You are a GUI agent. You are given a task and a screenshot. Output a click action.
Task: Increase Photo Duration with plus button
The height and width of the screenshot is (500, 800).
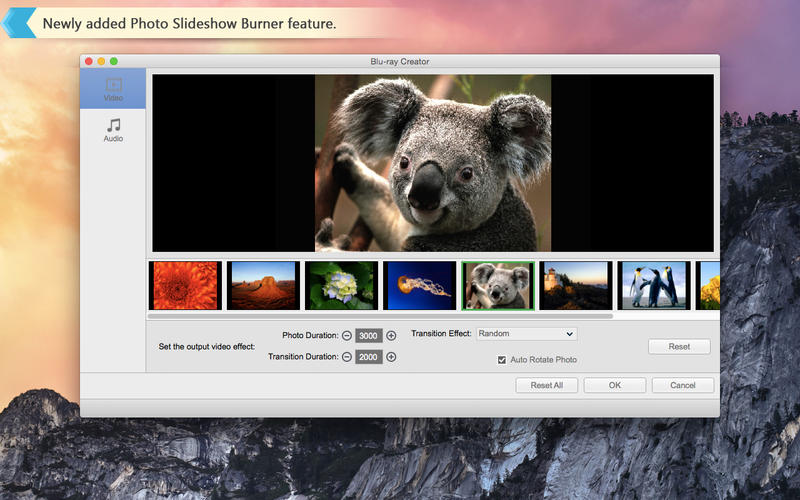click(x=391, y=336)
